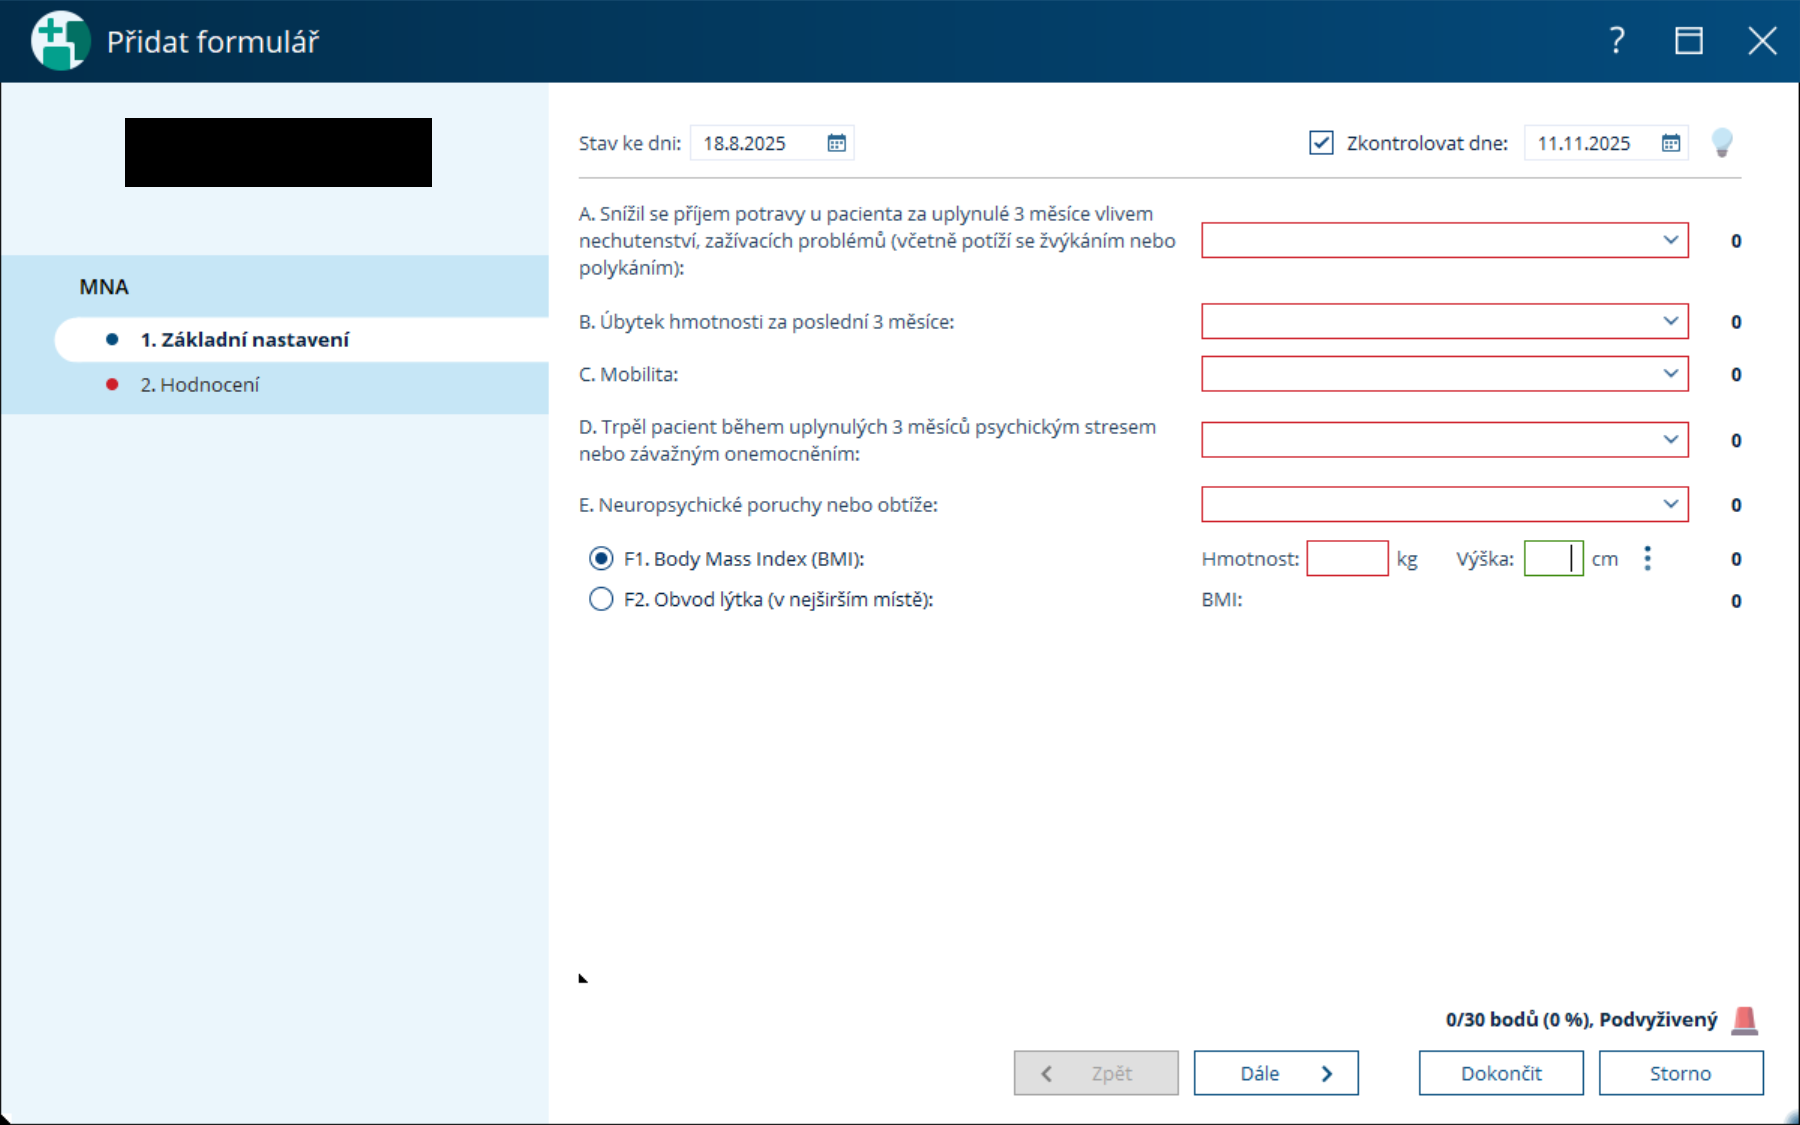
Task: Open dropdown for A. Snížil se příjem potravy
Action: [x=1445, y=240]
